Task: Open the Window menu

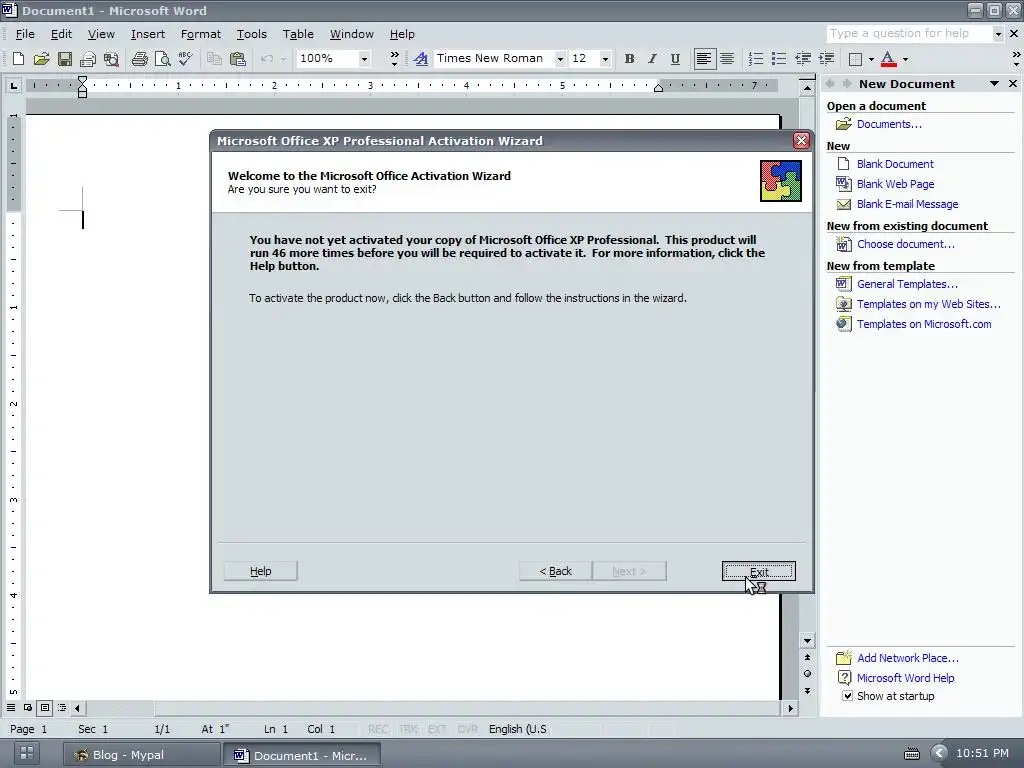Action: [351, 34]
